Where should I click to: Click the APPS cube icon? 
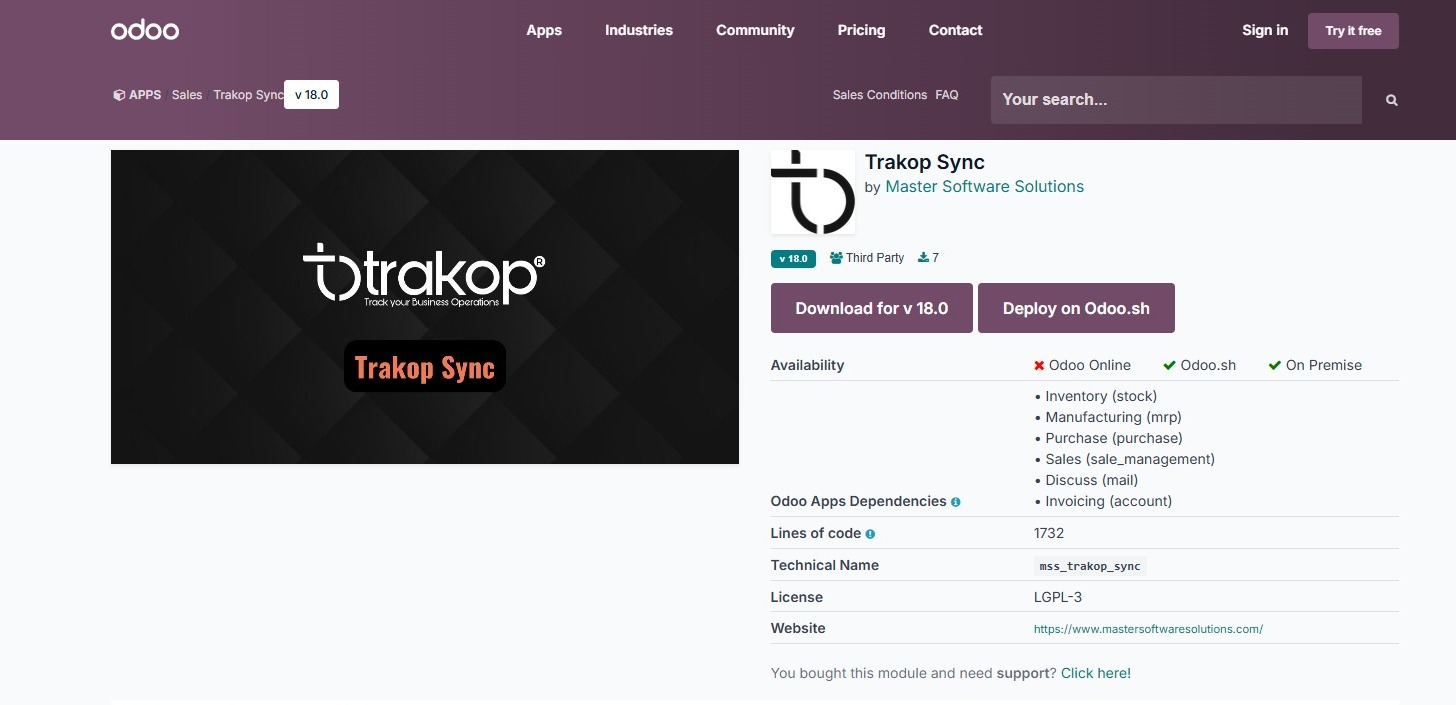click(119, 95)
